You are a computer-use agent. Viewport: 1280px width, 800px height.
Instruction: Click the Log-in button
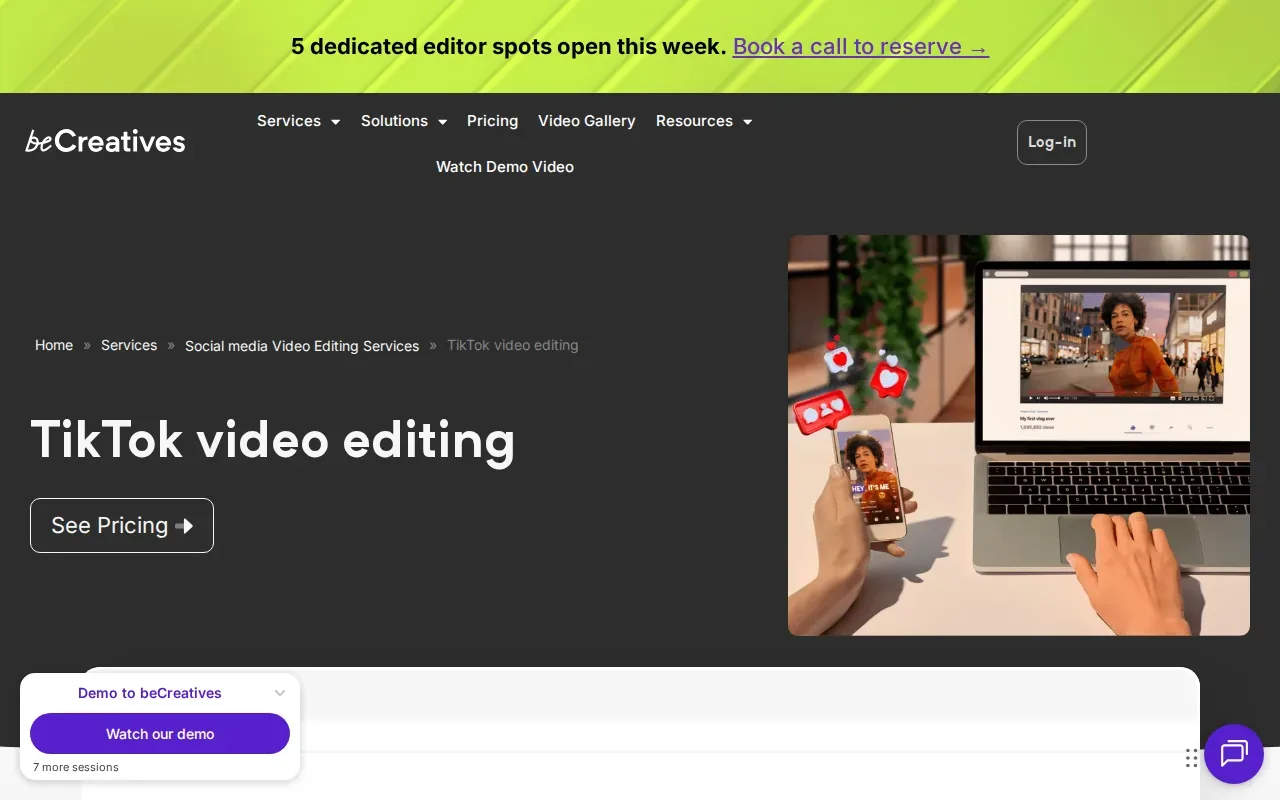pos(1052,142)
